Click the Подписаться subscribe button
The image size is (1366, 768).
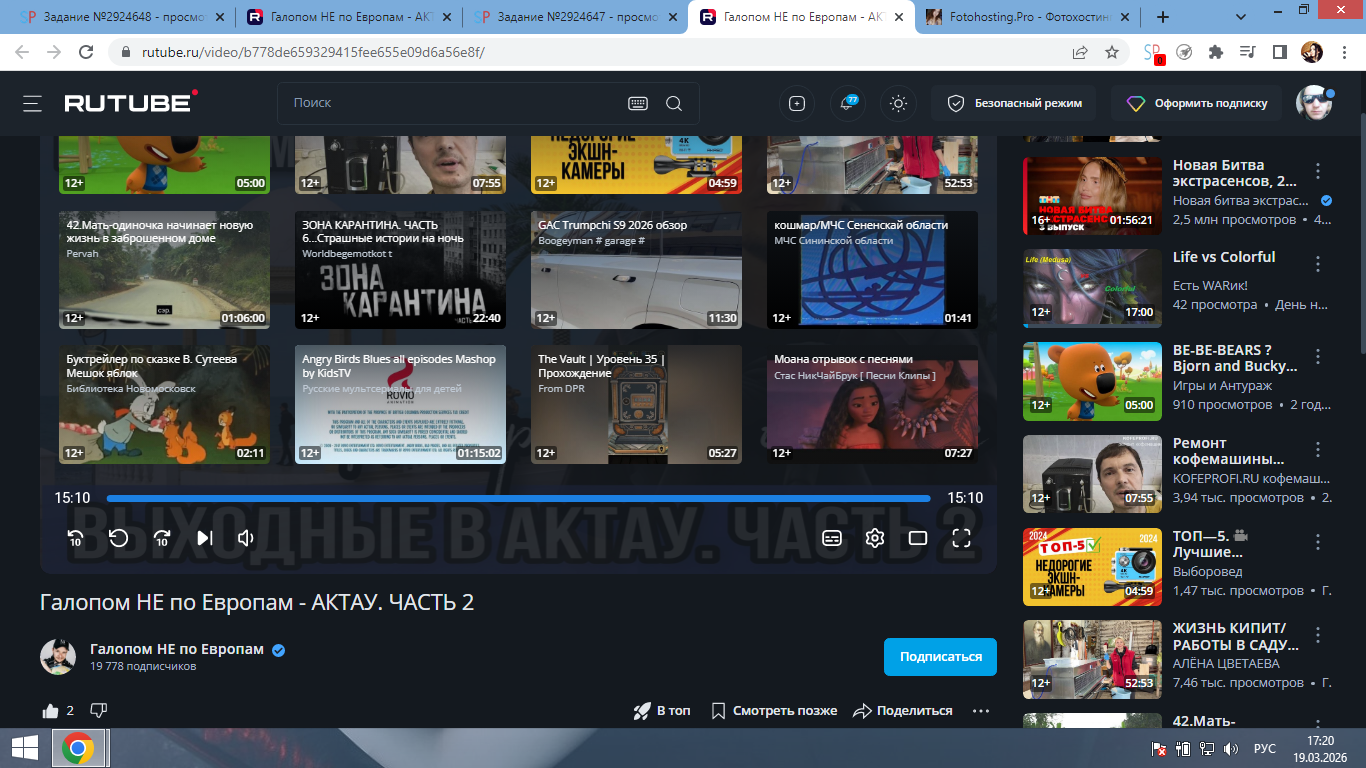[940, 657]
